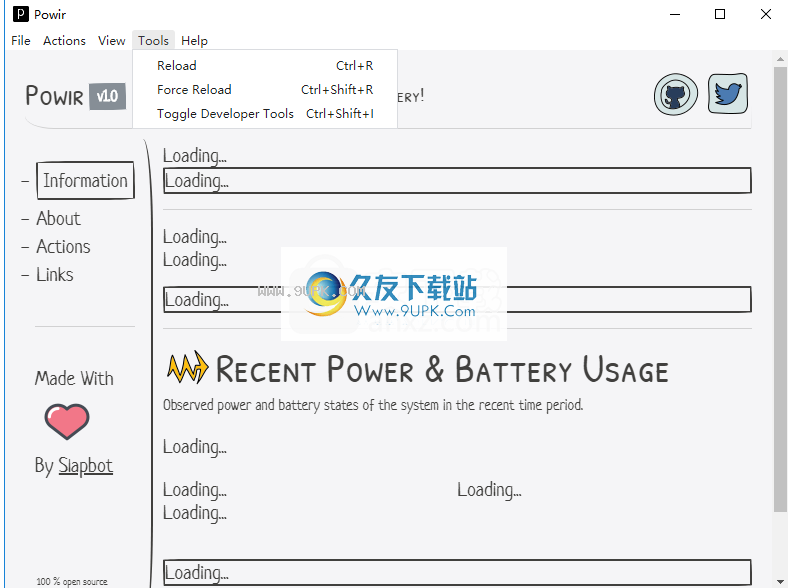Click the vertical scrollbar thumb

(780, 289)
